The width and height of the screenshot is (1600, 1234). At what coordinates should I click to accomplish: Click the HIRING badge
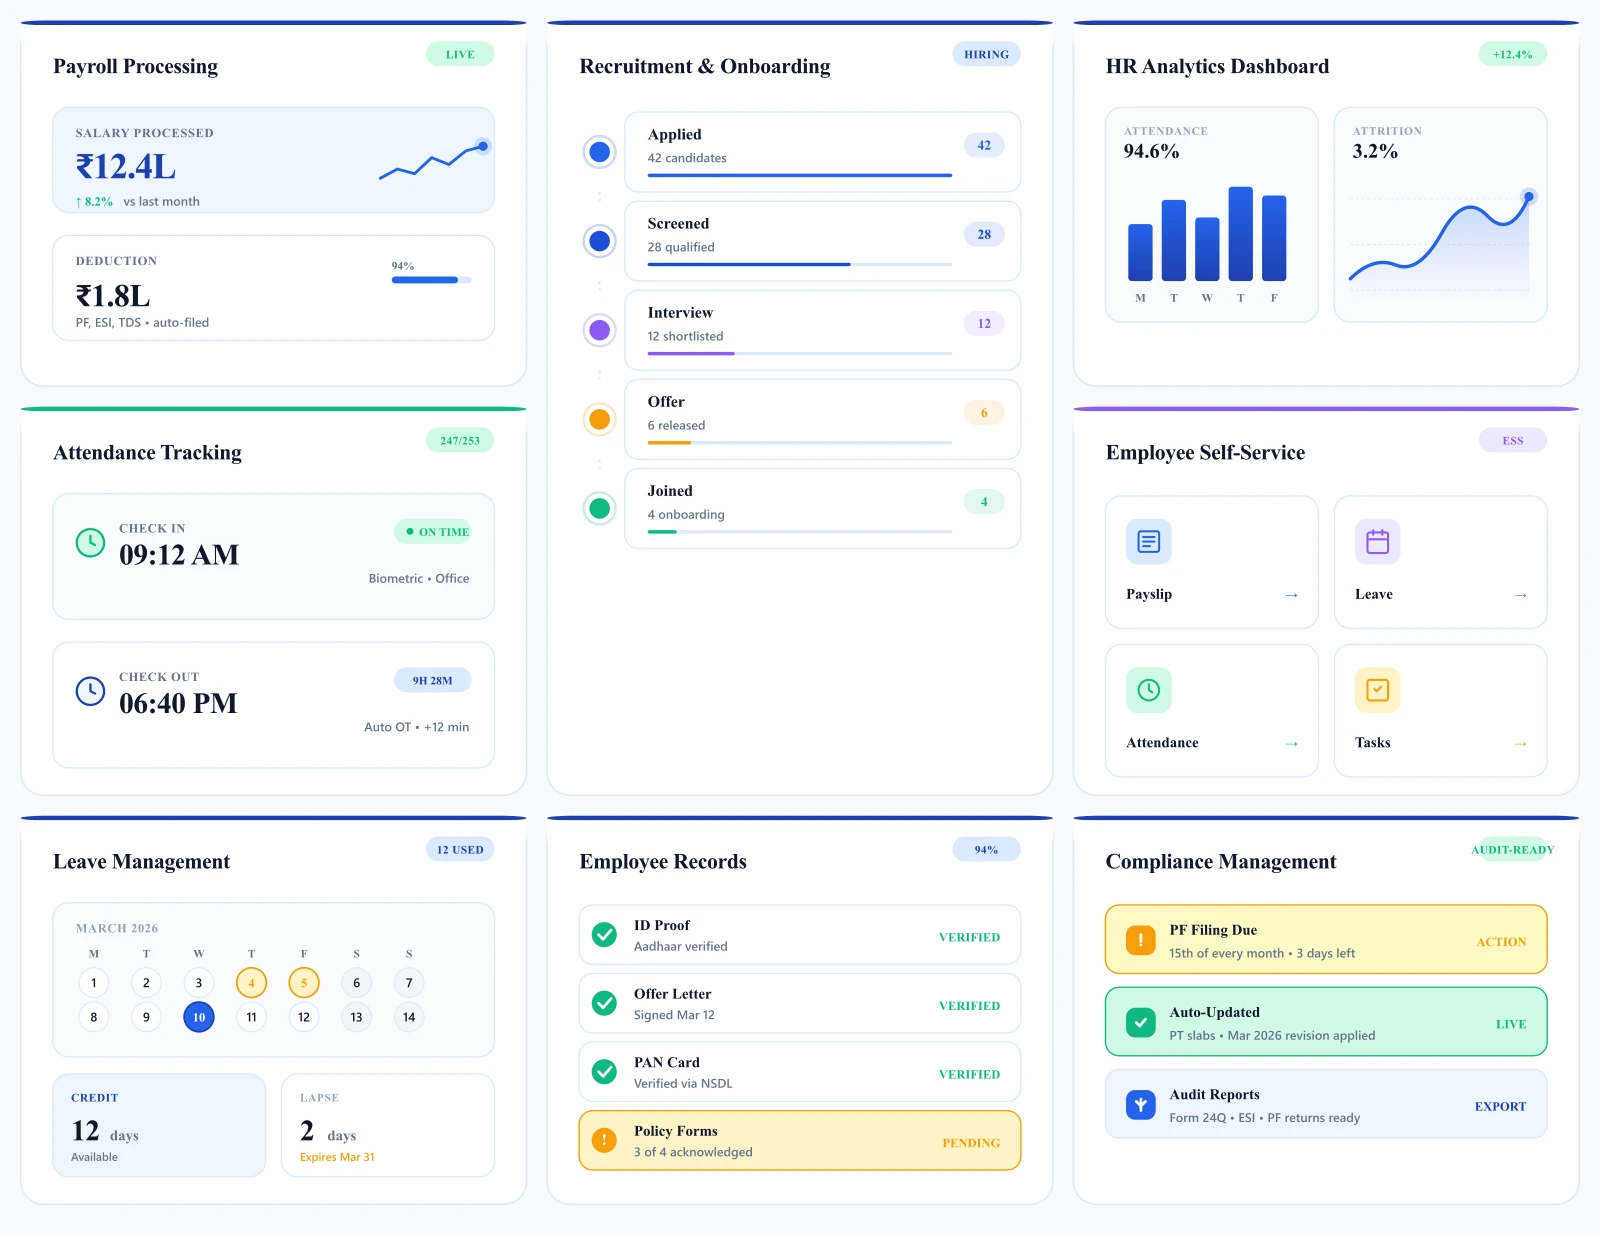(986, 54)
